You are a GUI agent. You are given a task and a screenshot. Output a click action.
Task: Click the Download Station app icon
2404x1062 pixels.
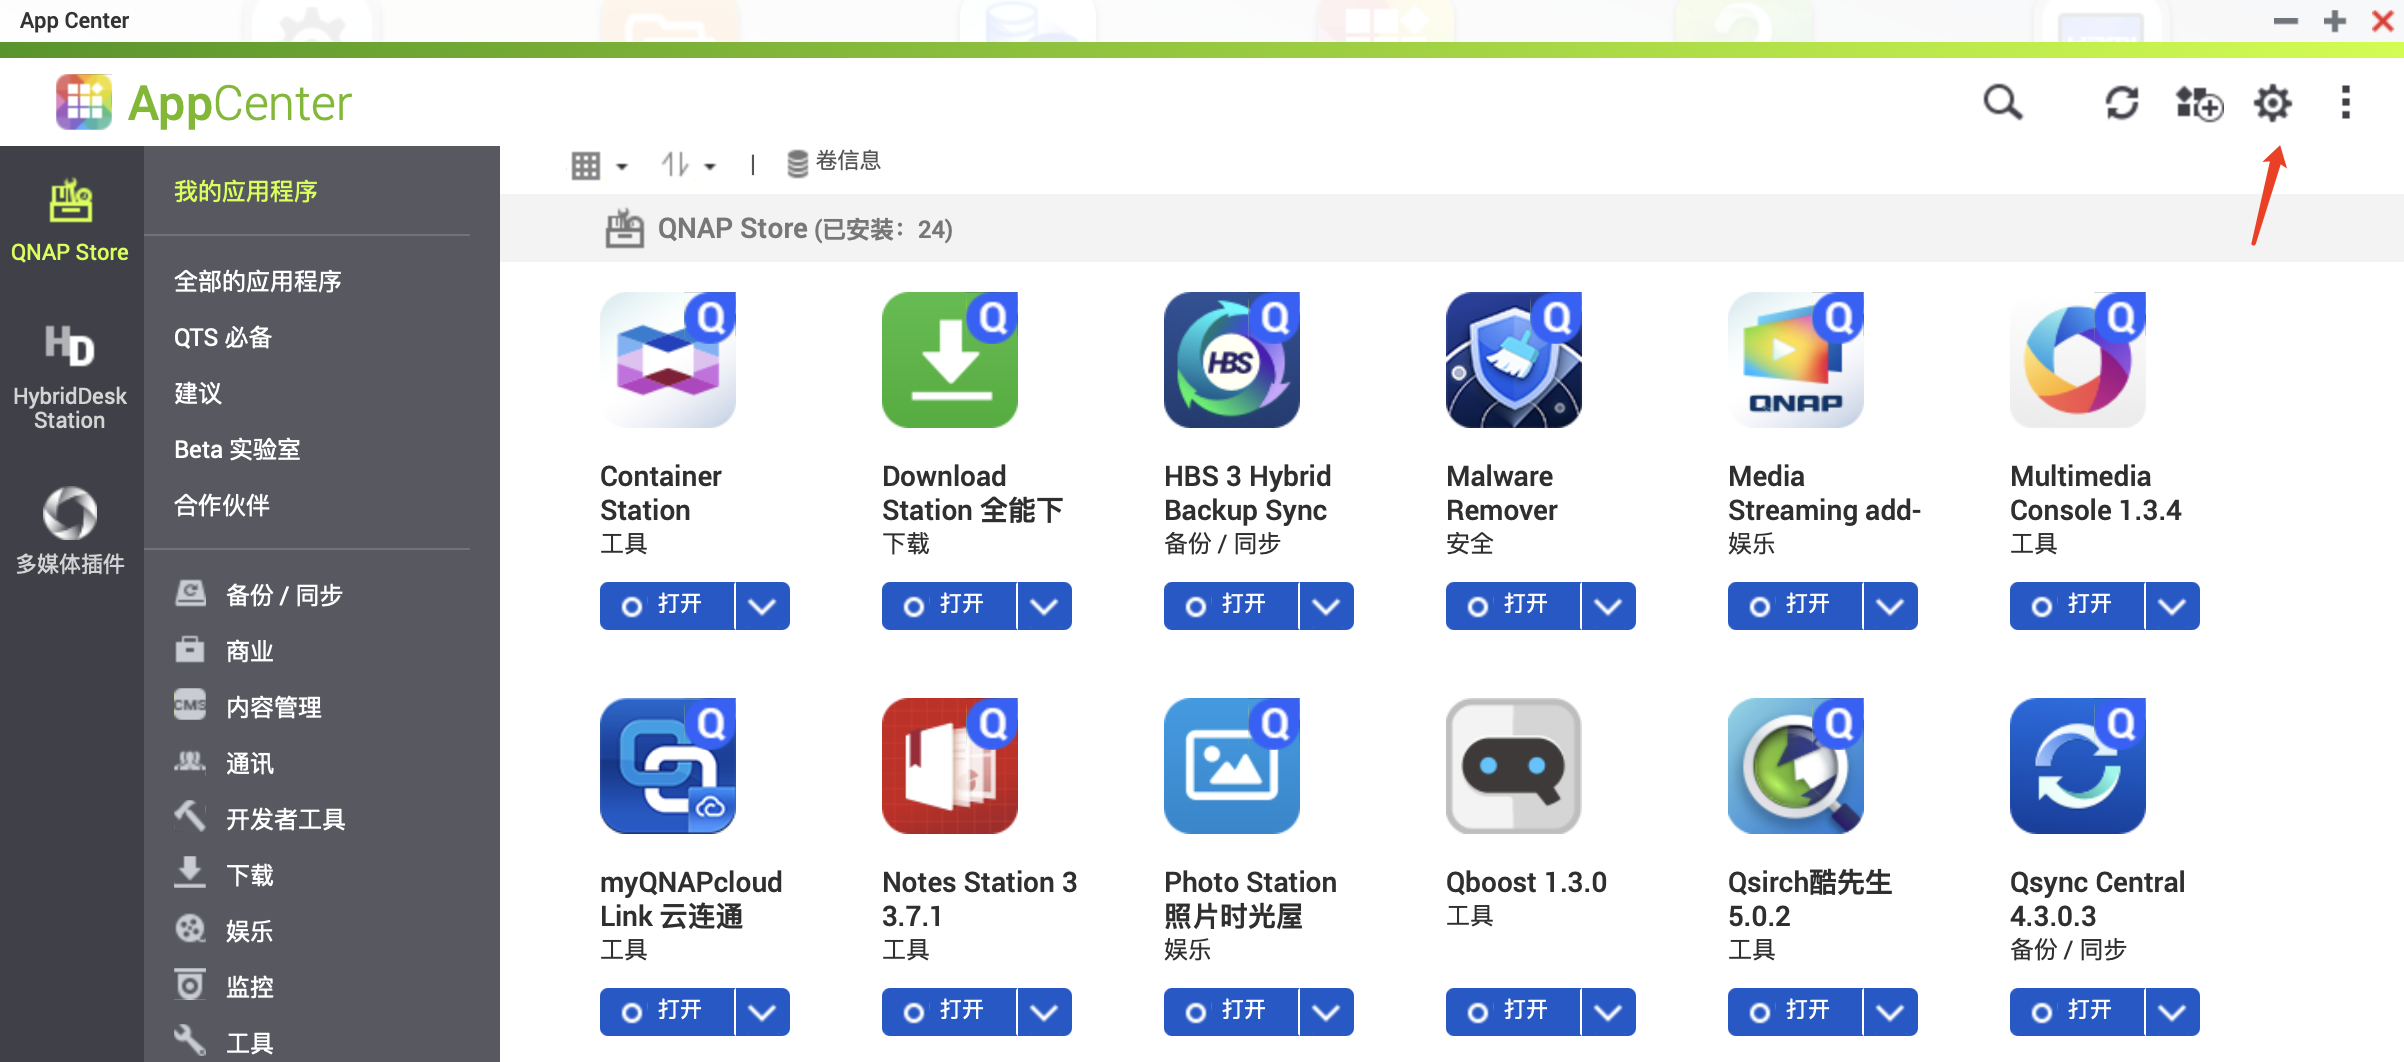[950, 360]
